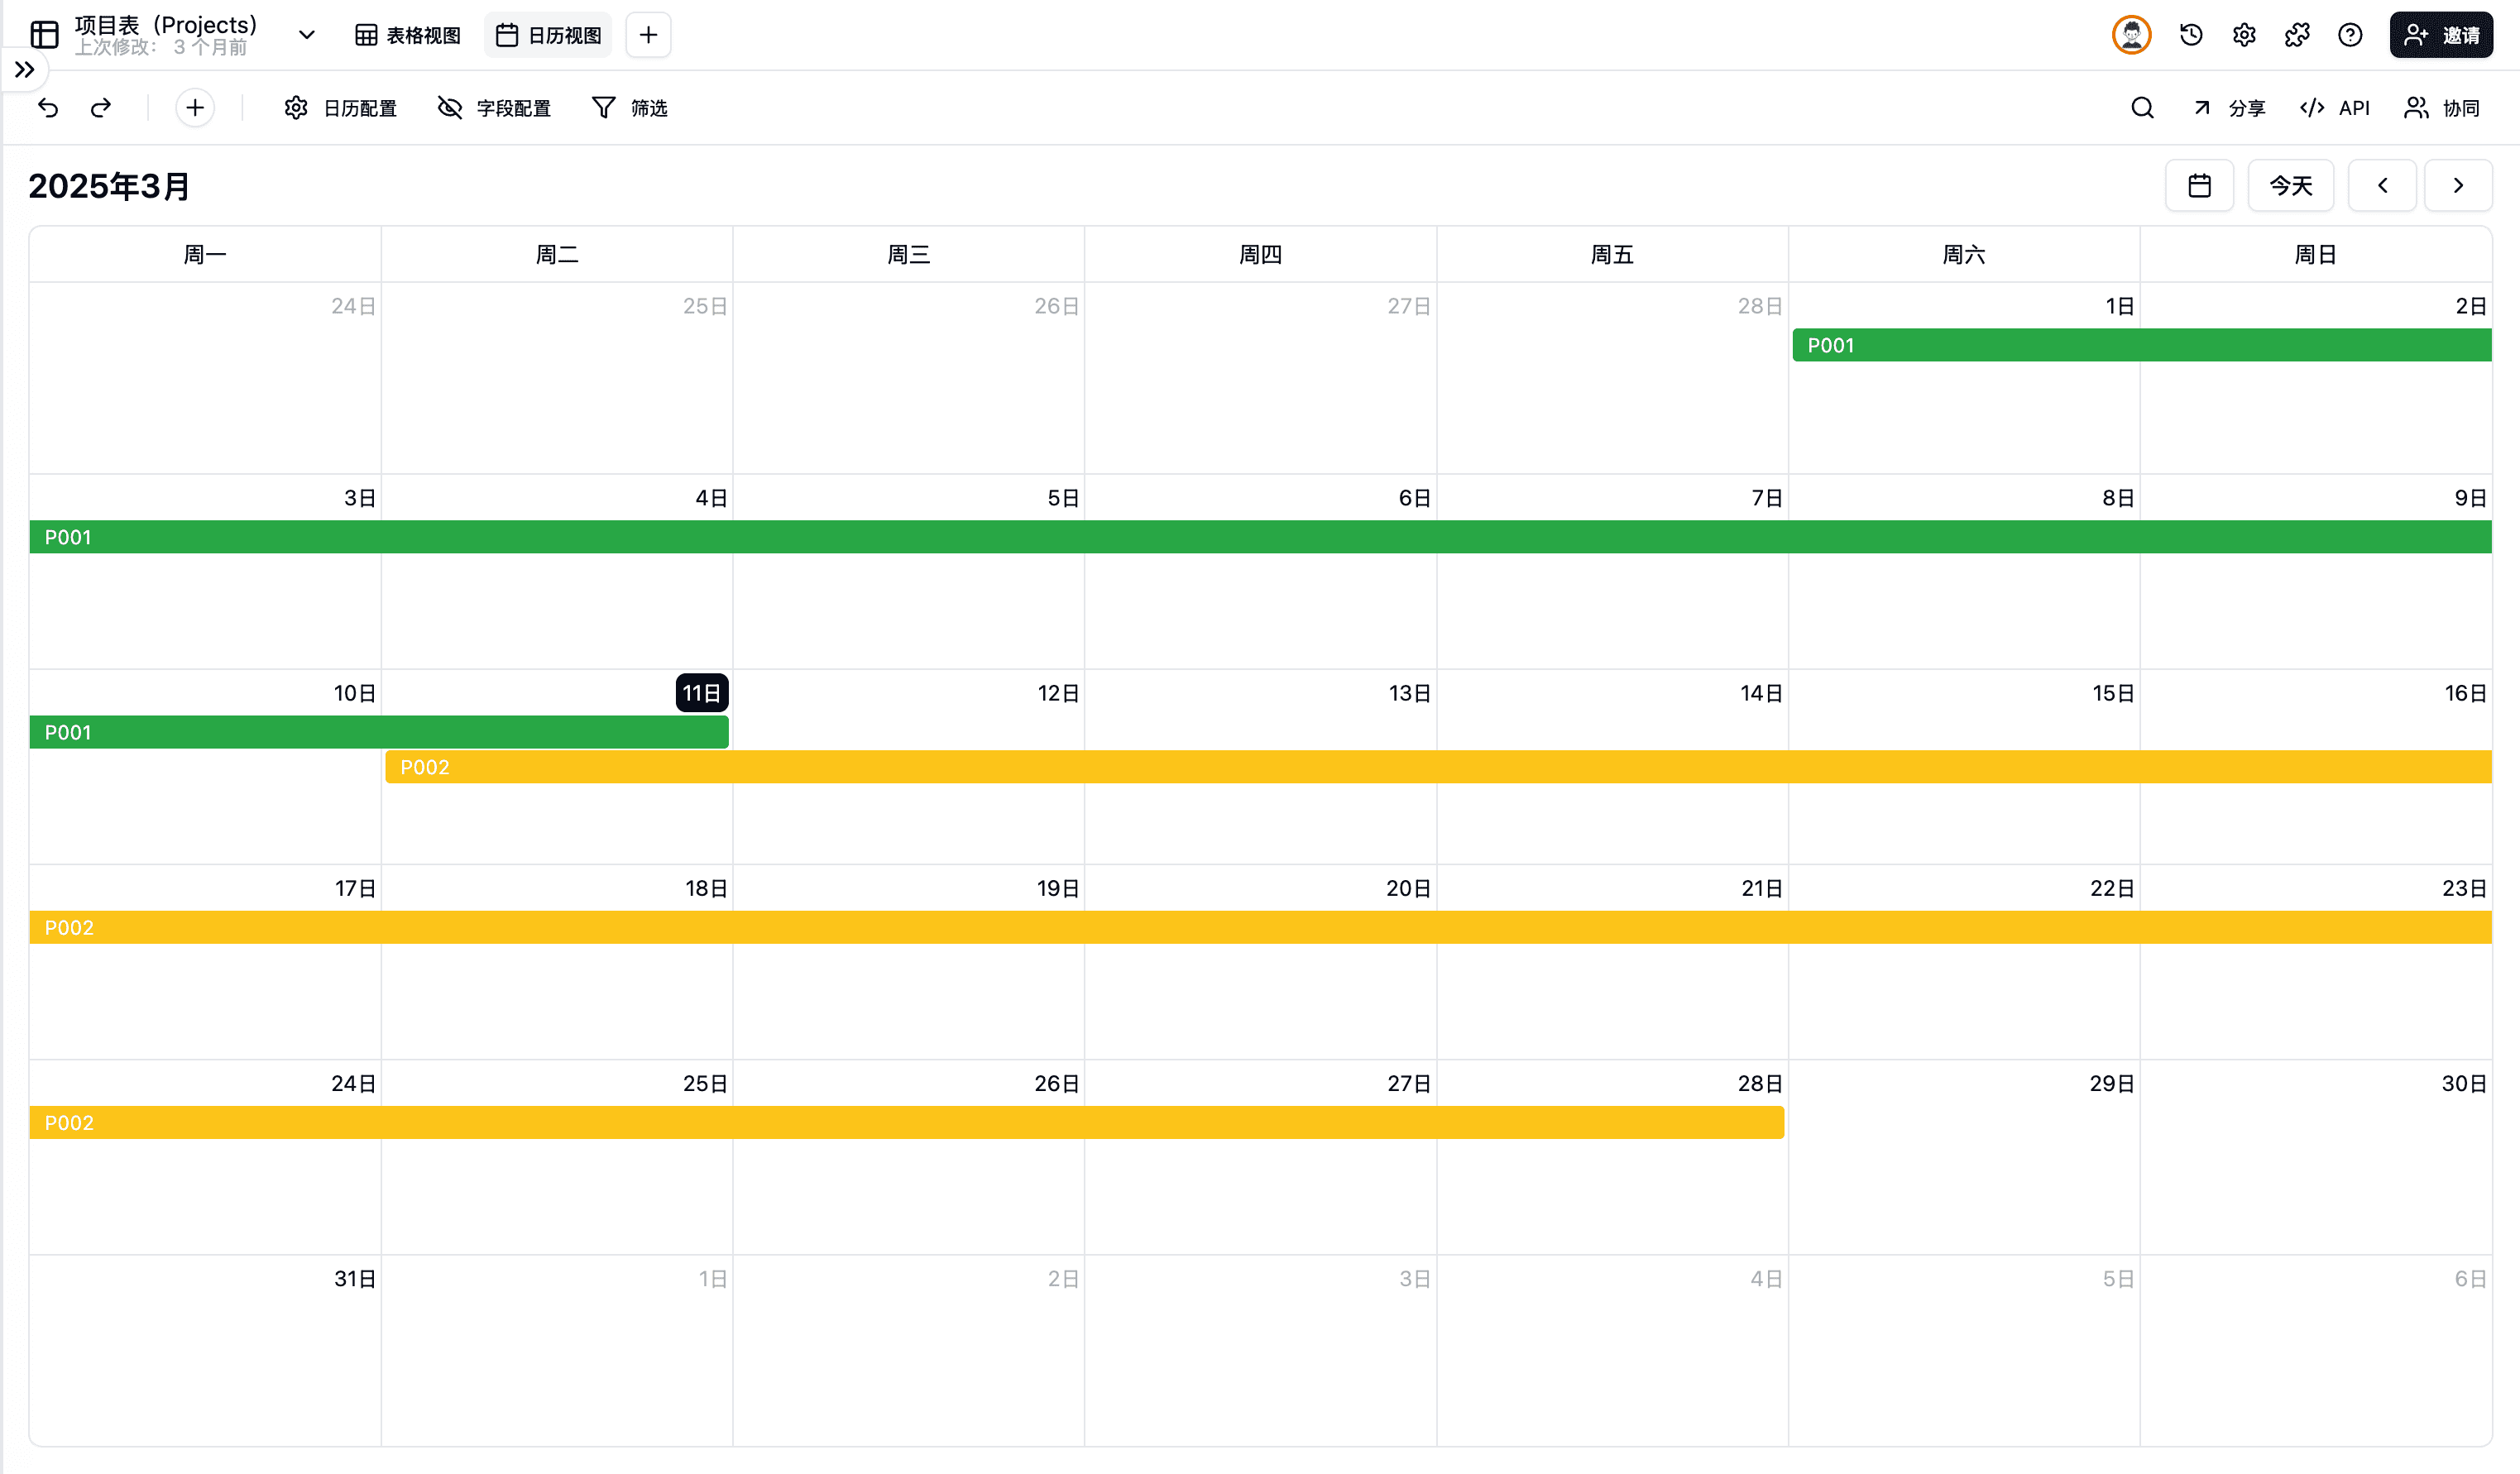This screenshot has width=2520, height=1474.
Task: Click the 今天 button
Action: coord(2290,186)
